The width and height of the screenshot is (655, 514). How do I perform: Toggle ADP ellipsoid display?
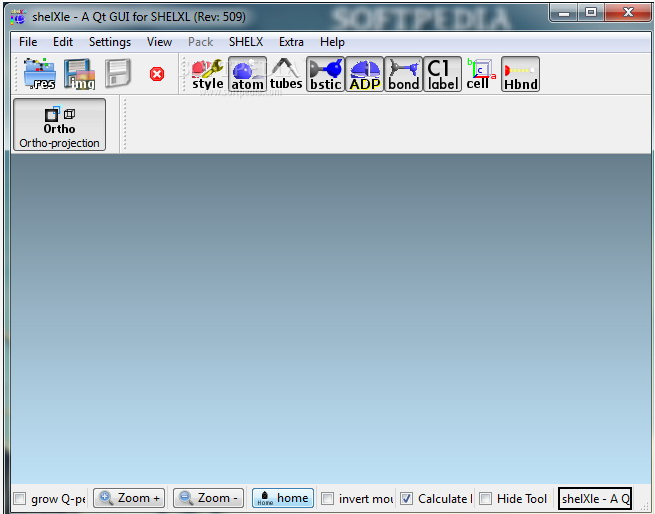point(364,74)
